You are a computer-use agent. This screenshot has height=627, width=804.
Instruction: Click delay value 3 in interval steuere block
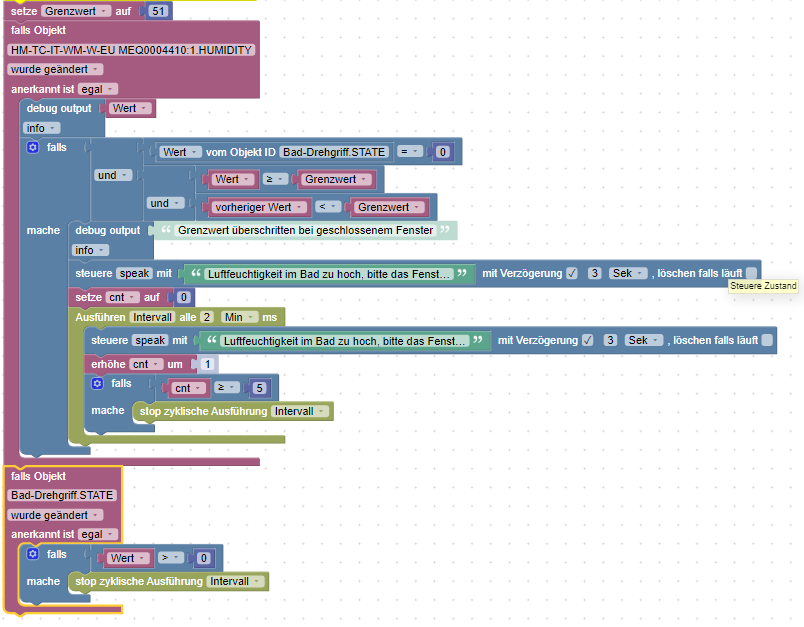coord(610,340)
